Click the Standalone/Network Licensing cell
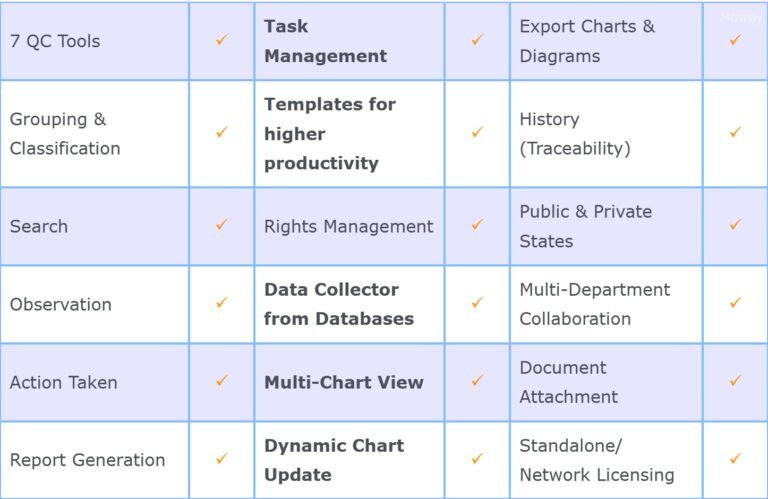 click(x=596, y=460)
